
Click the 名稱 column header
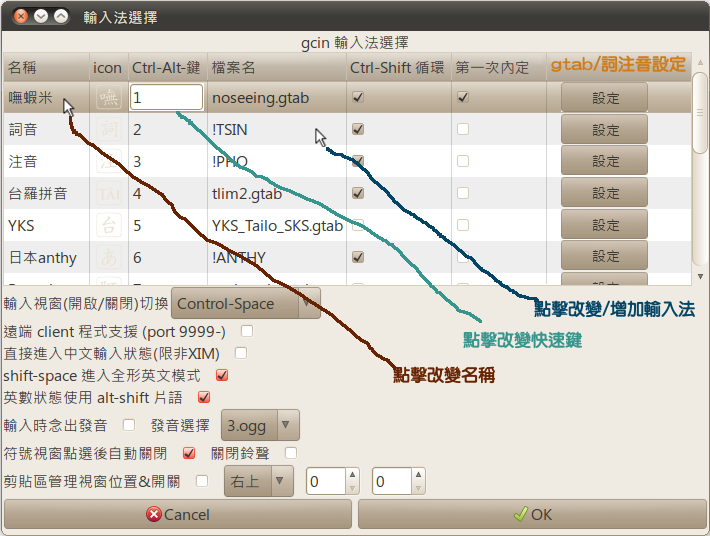(x=22, y=67)
